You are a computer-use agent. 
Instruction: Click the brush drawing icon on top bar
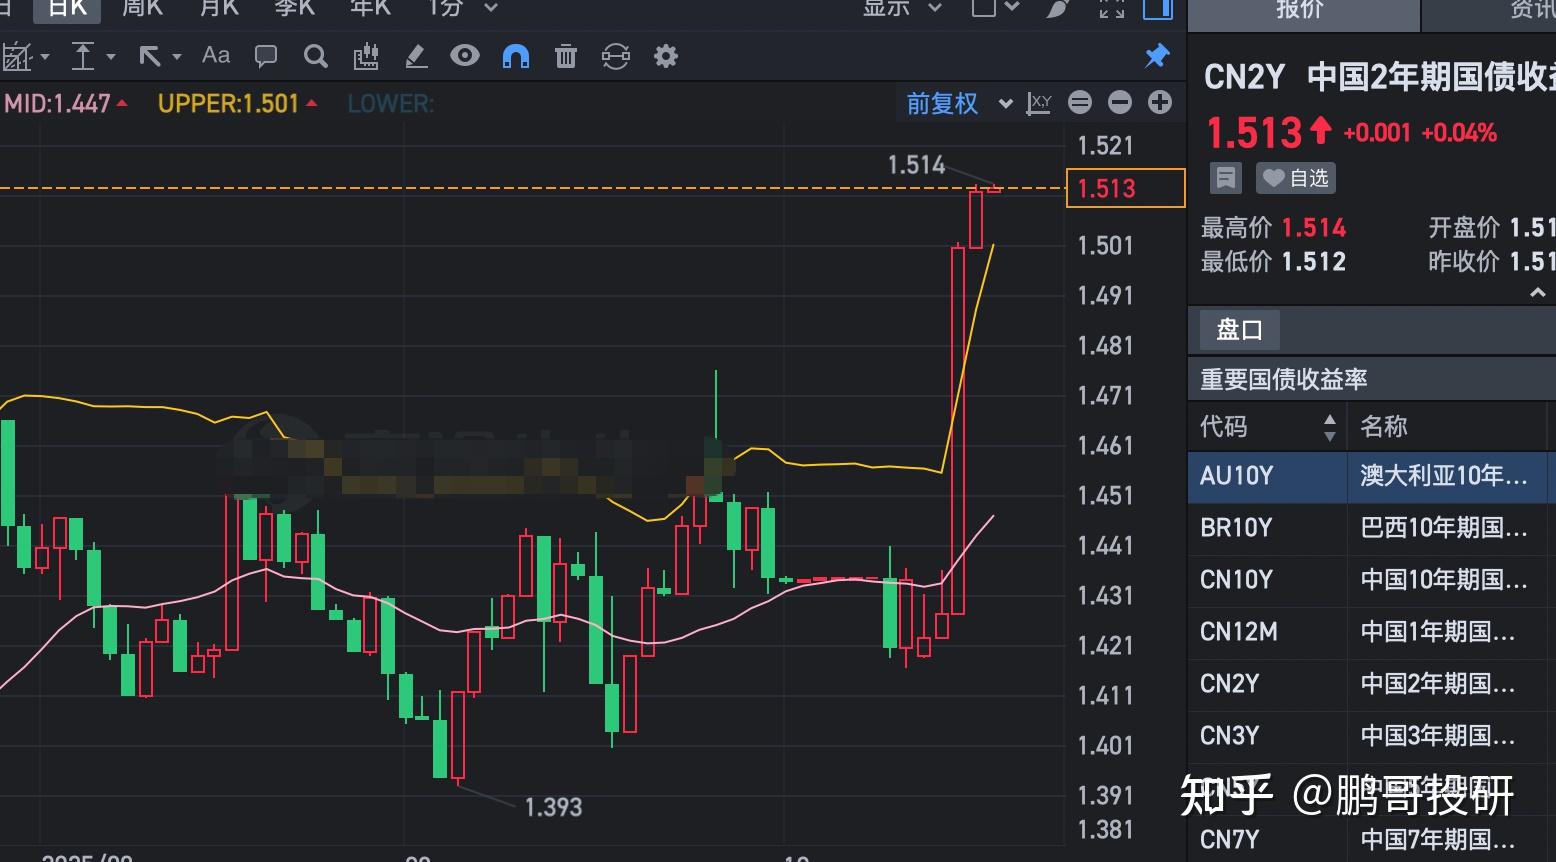coord(416,56)
